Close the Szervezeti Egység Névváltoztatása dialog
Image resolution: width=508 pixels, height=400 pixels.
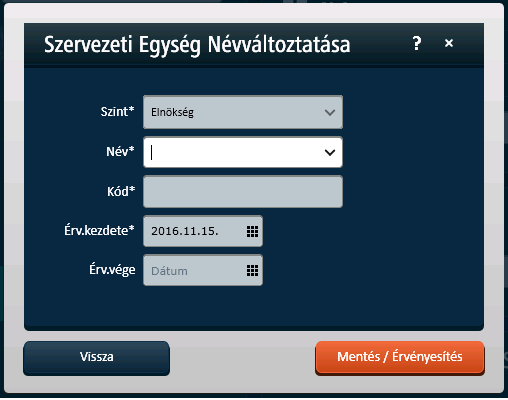449,43
